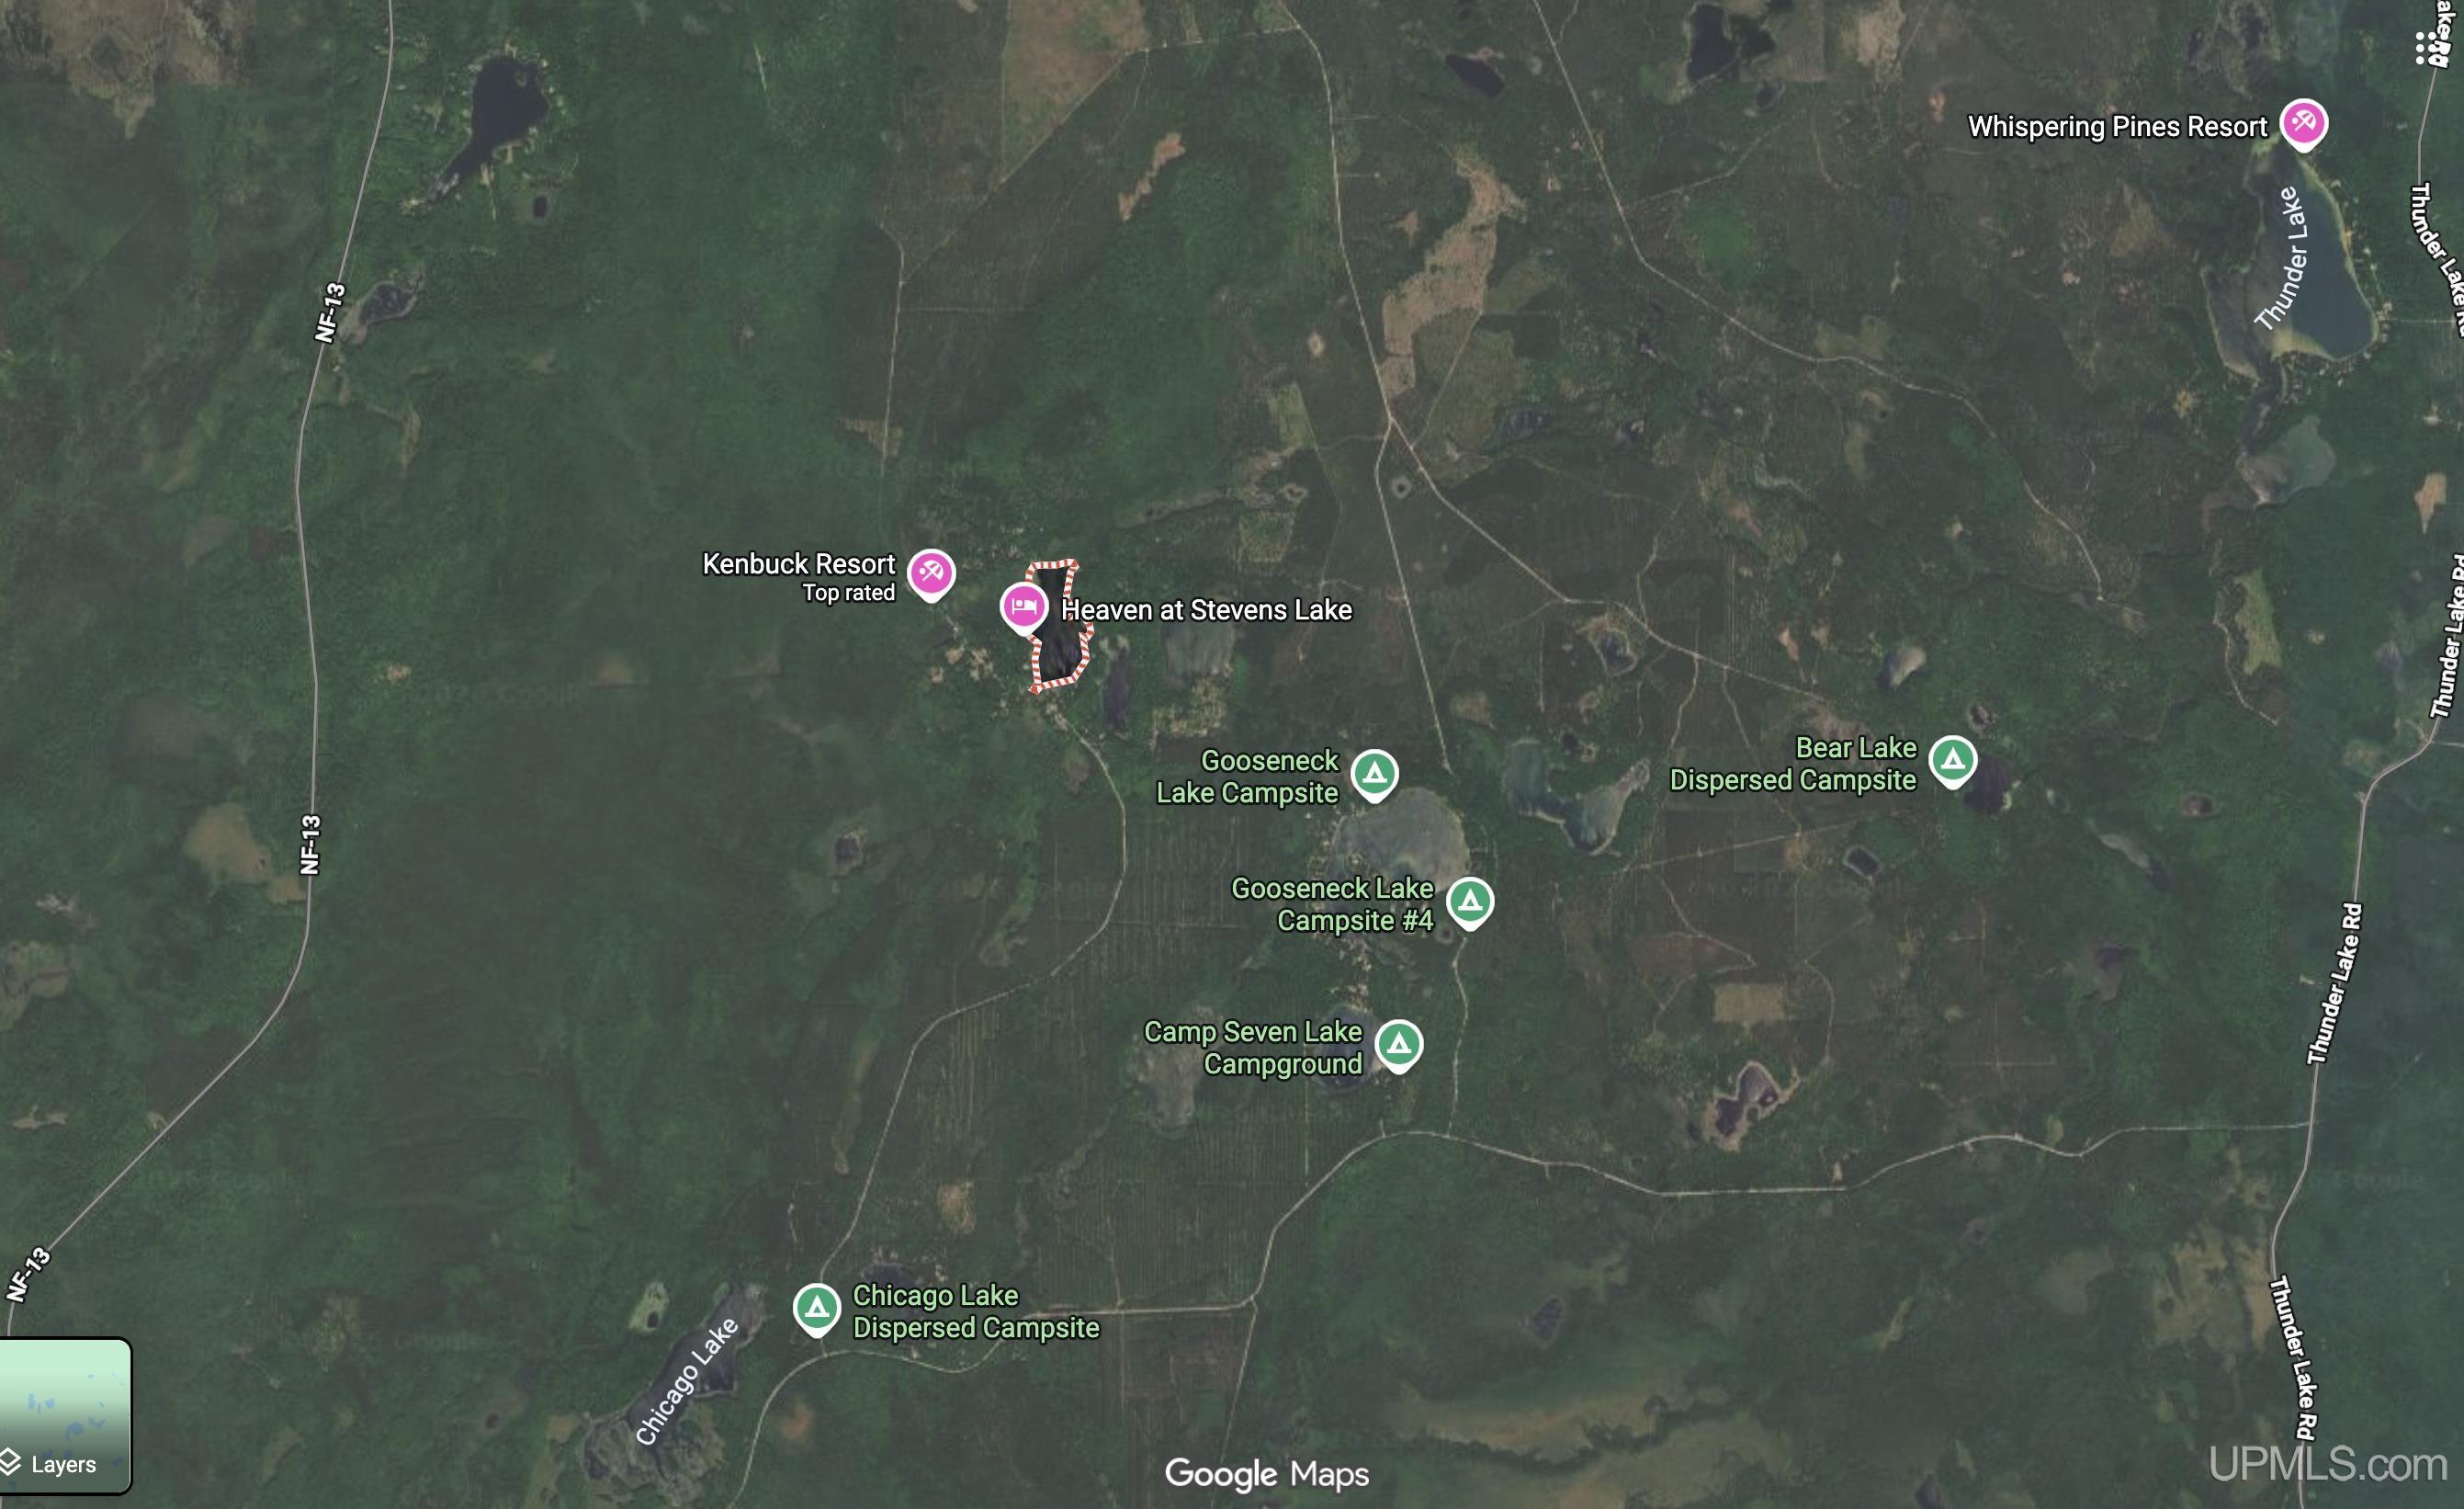Click the Chicago Lake Dispersed Campsite label

point(976,1311)
